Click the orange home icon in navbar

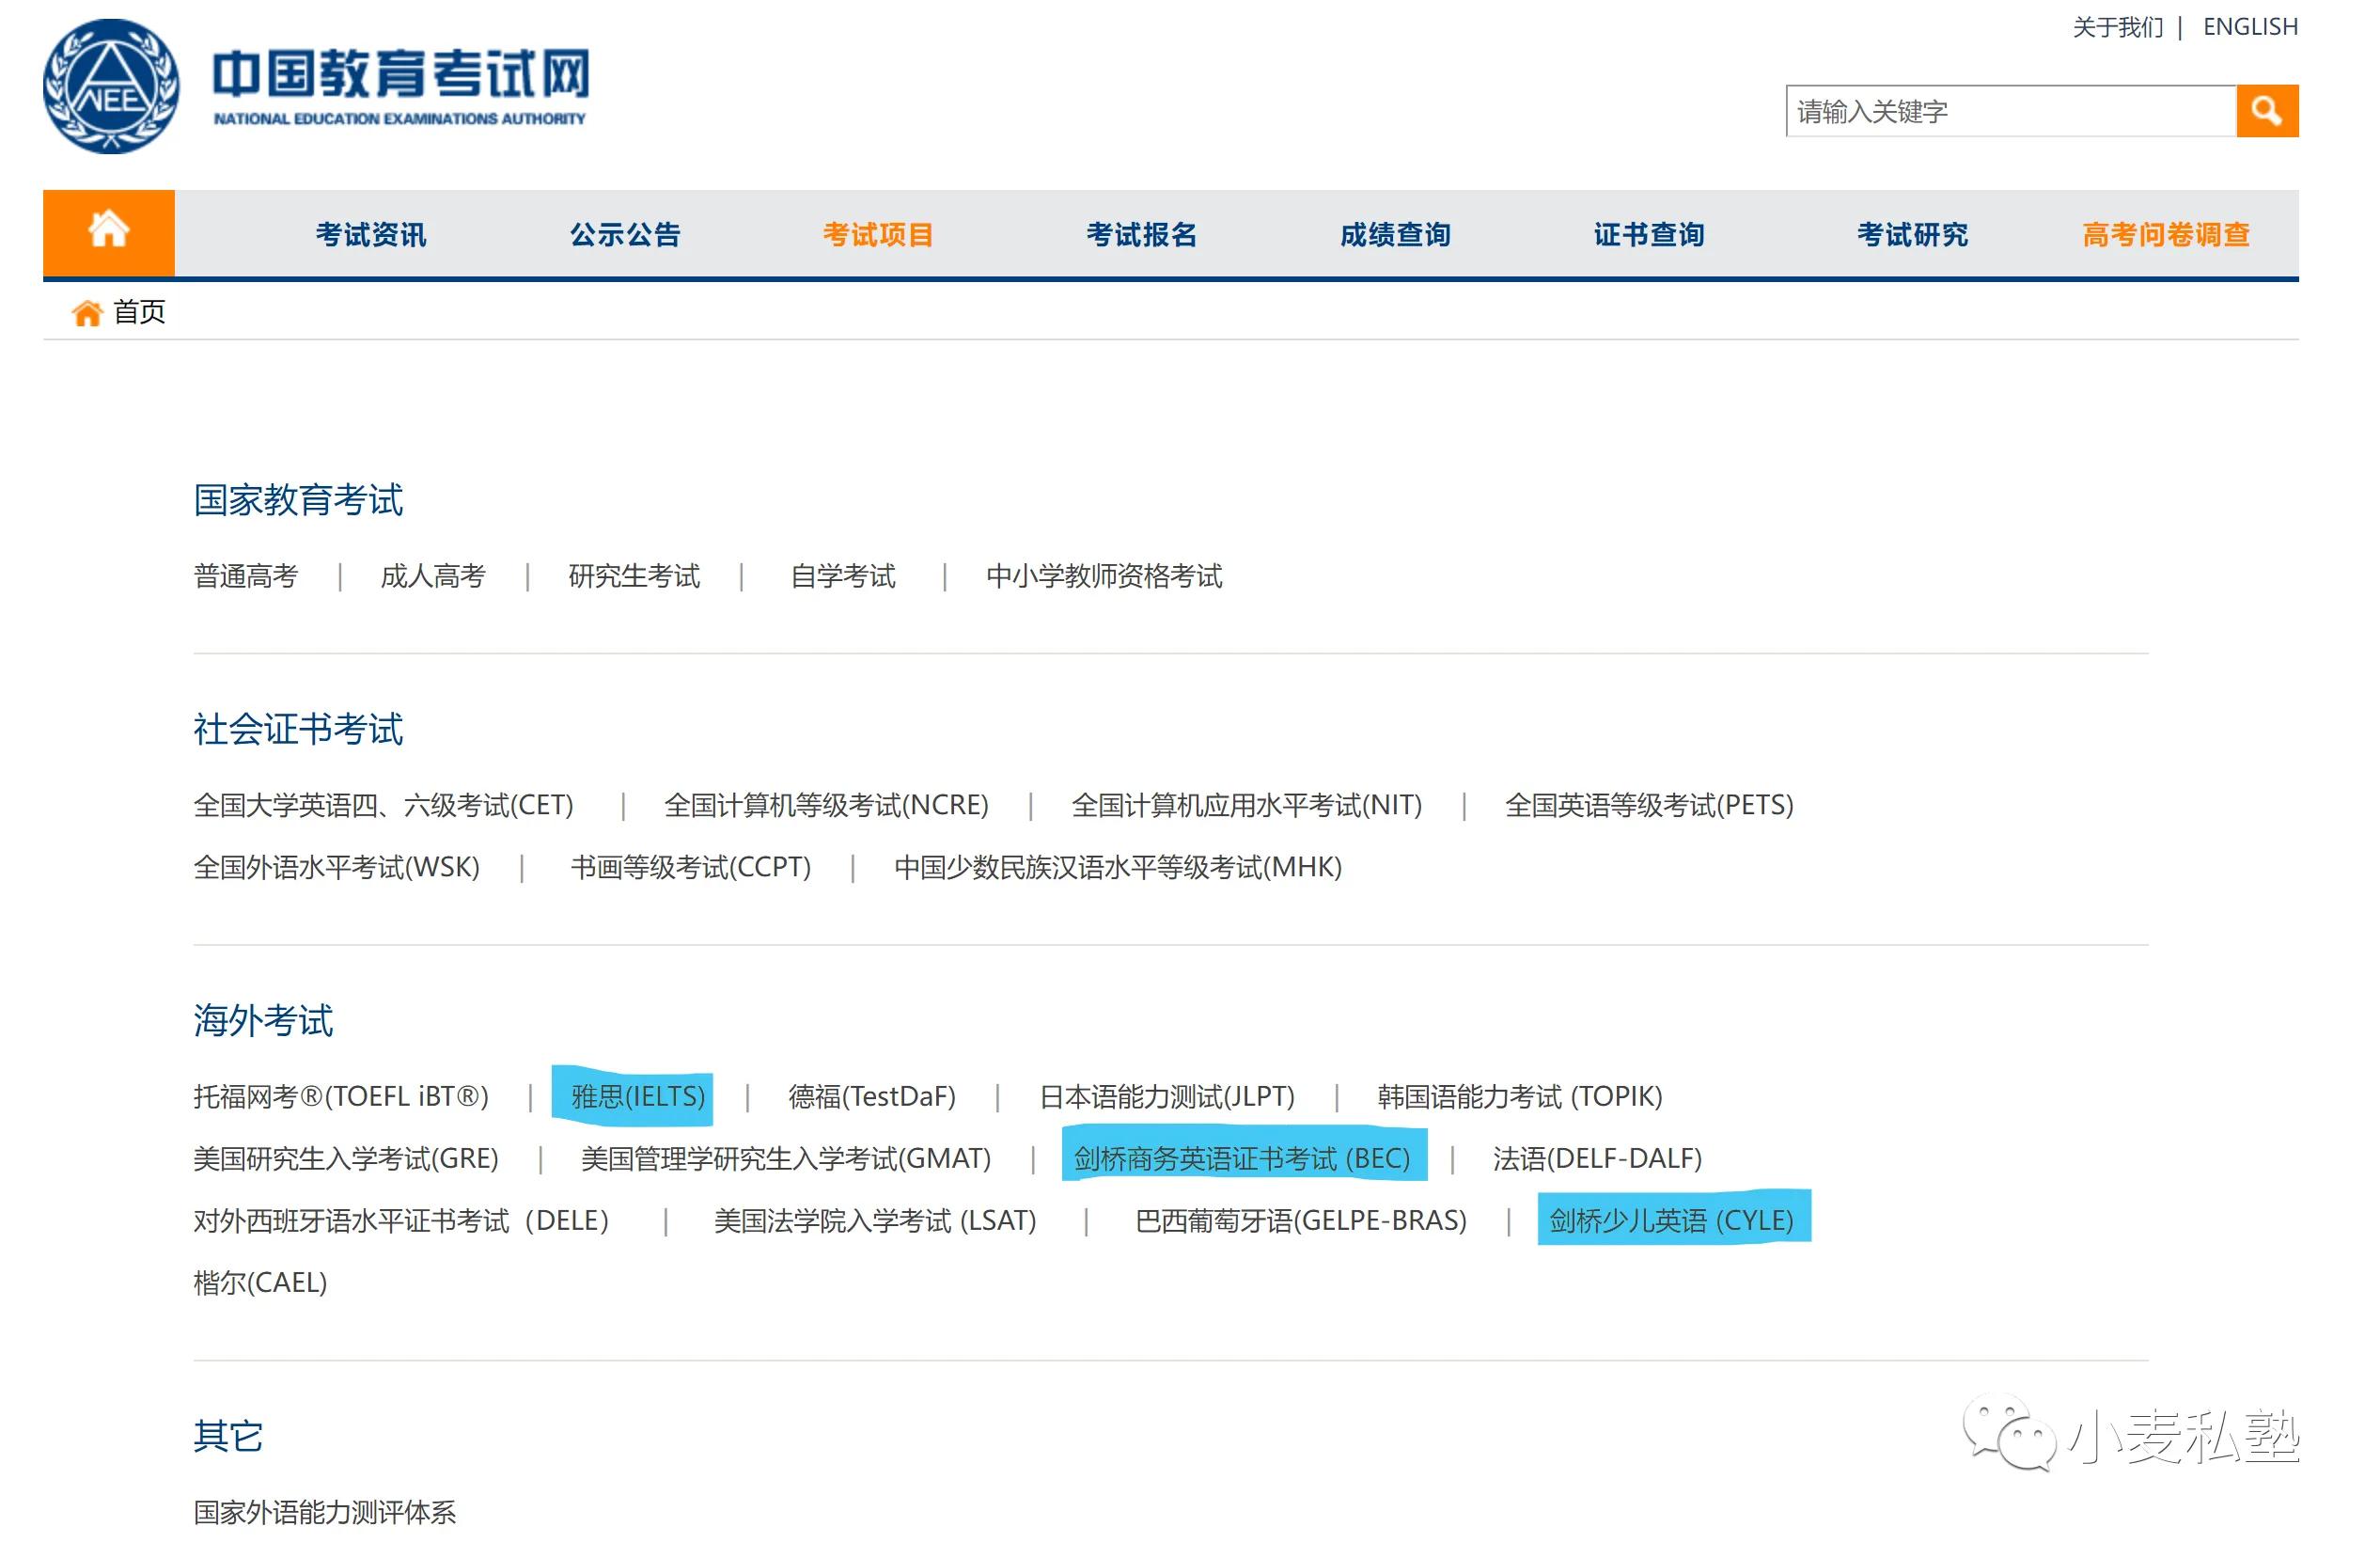(x=108, y=231)
